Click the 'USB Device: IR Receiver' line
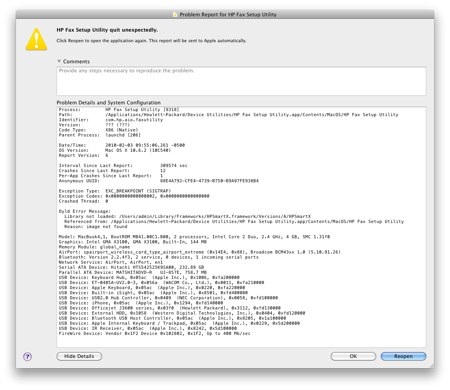450x390 pixels. [148, 328]
